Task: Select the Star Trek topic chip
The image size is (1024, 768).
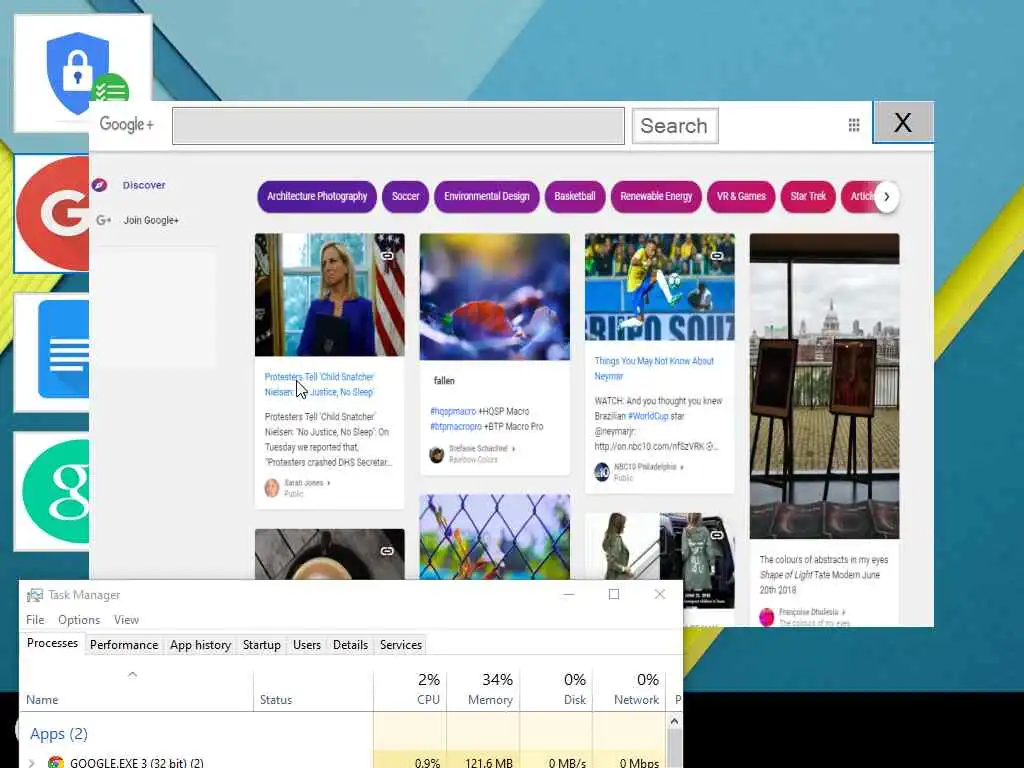Action: pyautogui.click(x=808, y=197)
